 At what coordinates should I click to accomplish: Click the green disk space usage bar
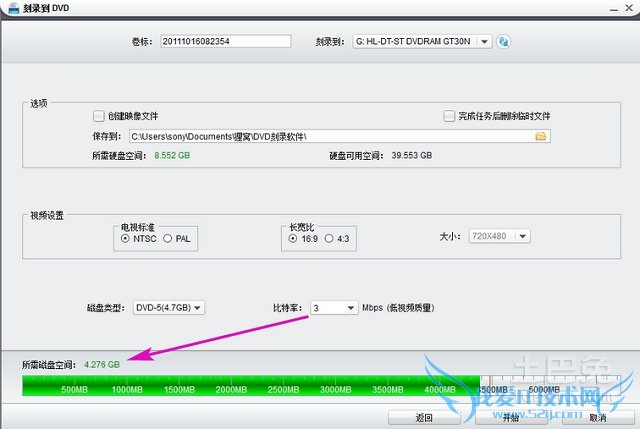pos(251,386)
